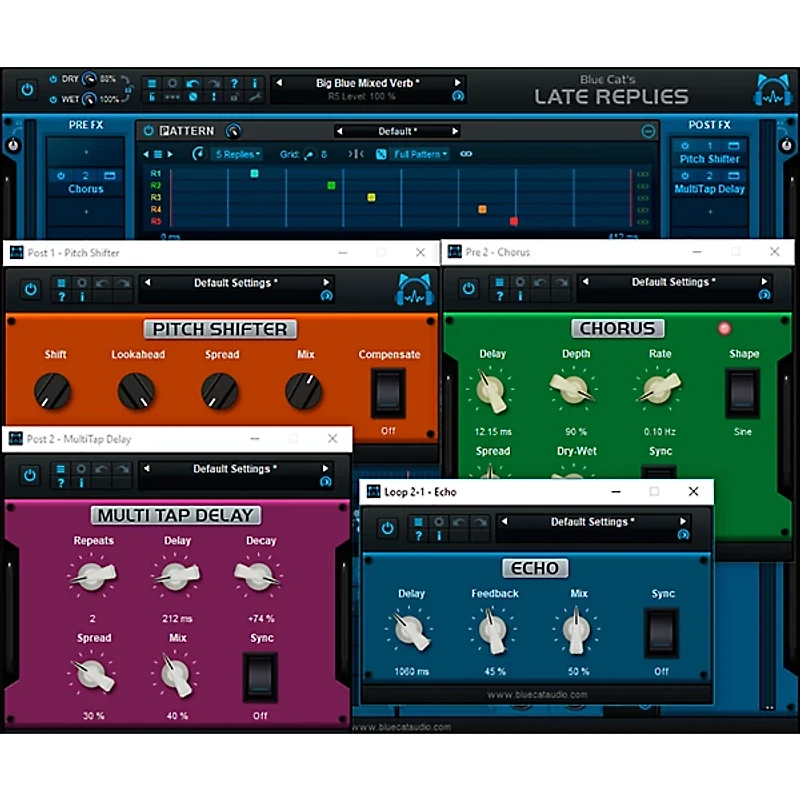Add effect in empty Post FX slot below MultiTap Delay
The width and height of the screenshot is (800, 800).
[710, 211]
